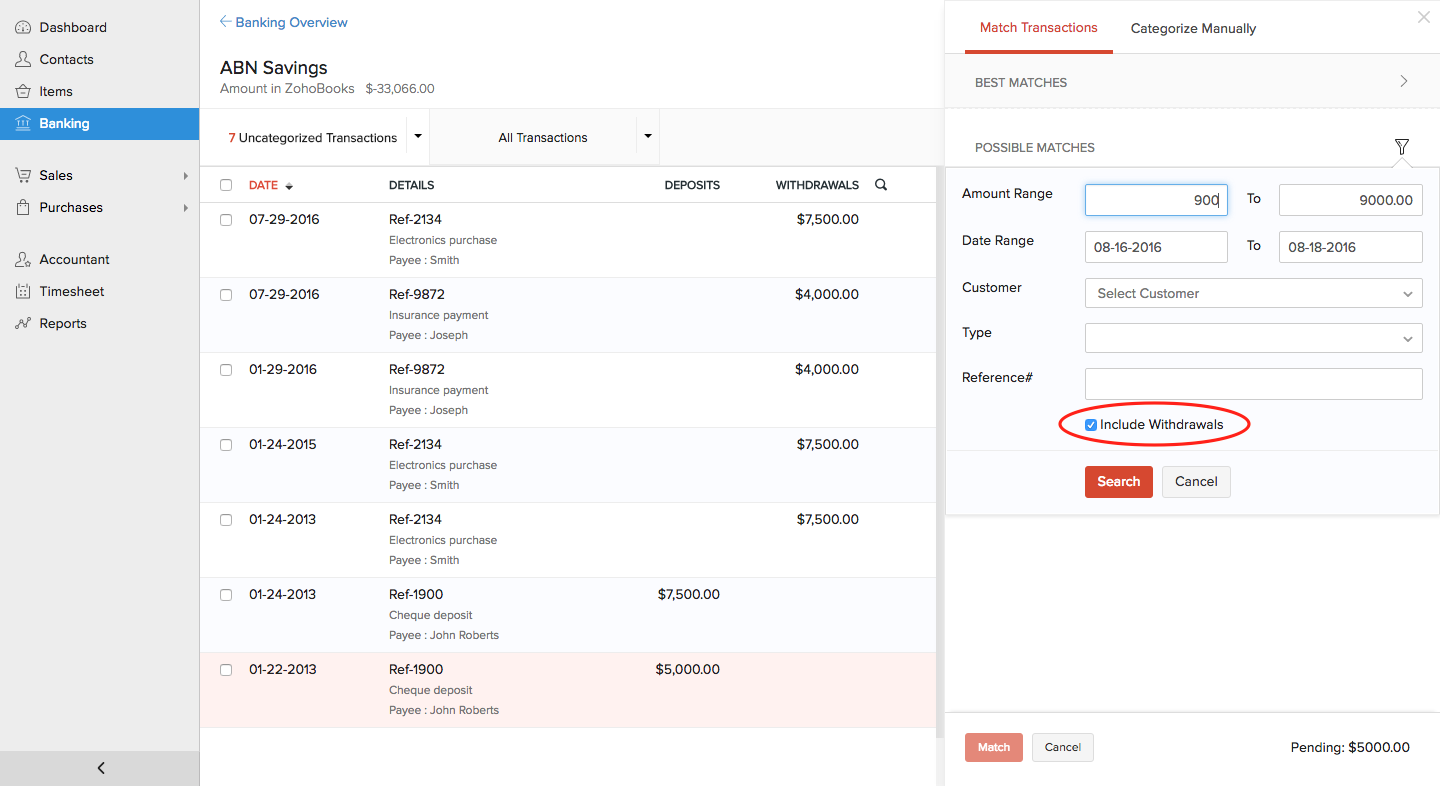Expand the All Transactions filter dropdown
Viewport: 1440px width, 786px height.
(x=648, y=137)
